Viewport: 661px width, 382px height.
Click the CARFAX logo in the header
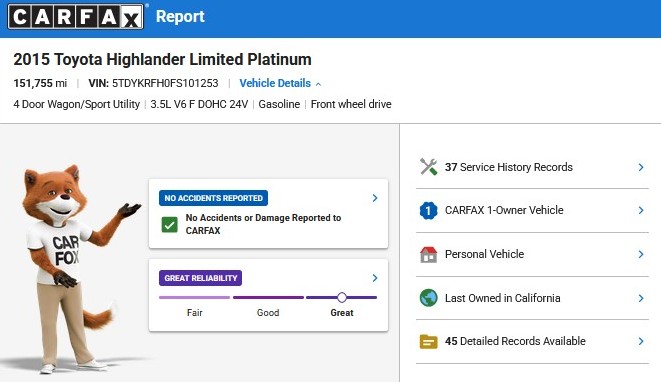pyautogui.click(x=76, y=17)
